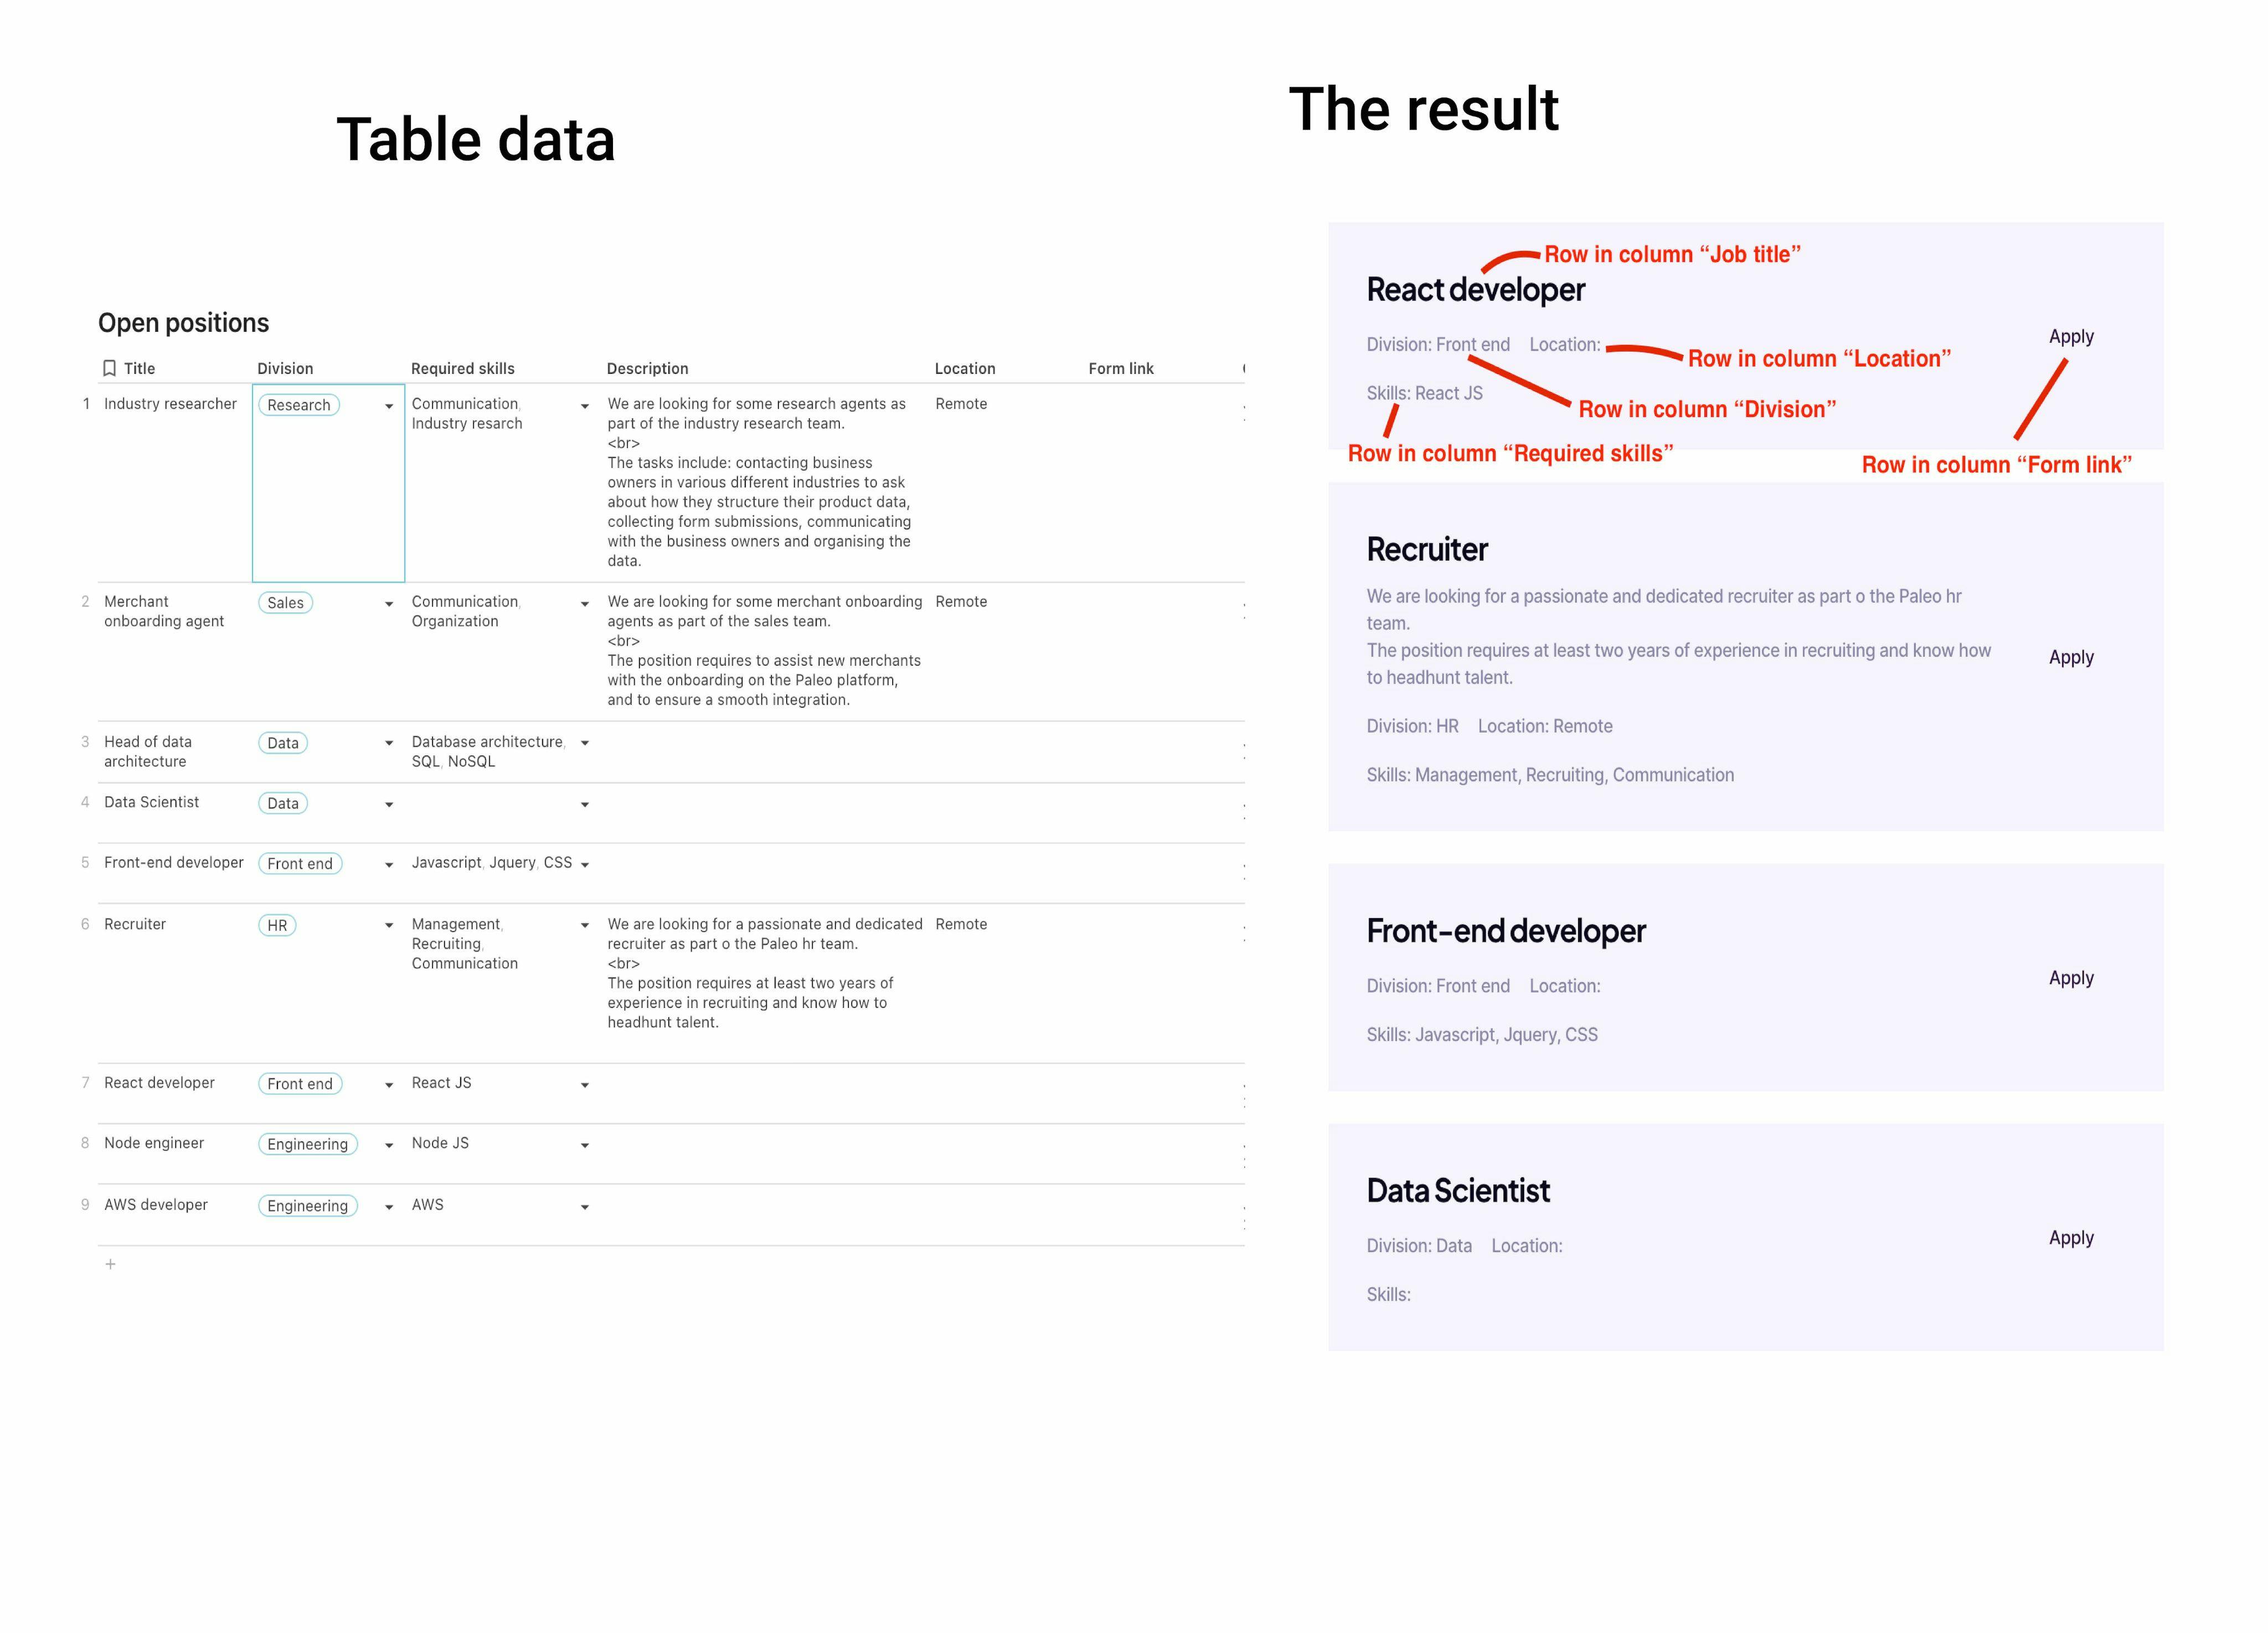This screenshot has height=1633, width=2268.
Task: Click the bookmark icon beside Title header
Action: 110,368
